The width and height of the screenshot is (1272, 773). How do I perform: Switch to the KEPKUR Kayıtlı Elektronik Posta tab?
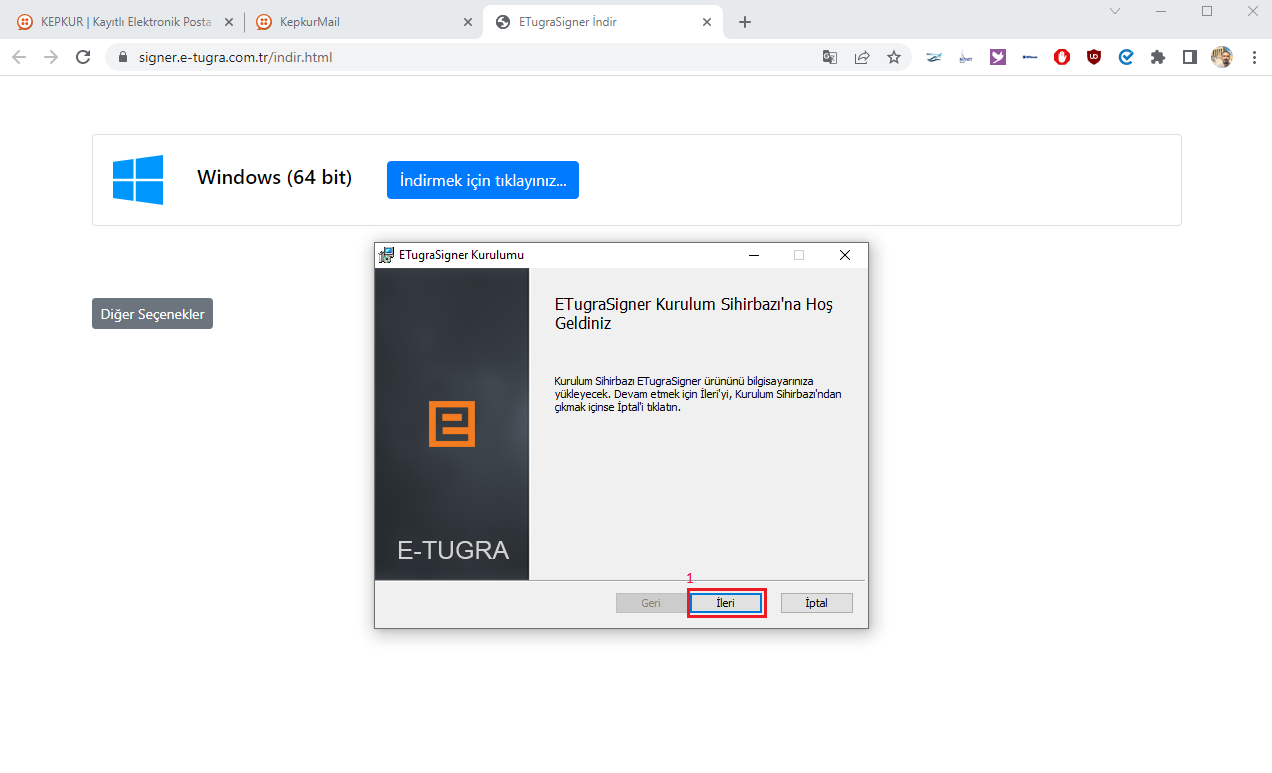pos(125,22)
